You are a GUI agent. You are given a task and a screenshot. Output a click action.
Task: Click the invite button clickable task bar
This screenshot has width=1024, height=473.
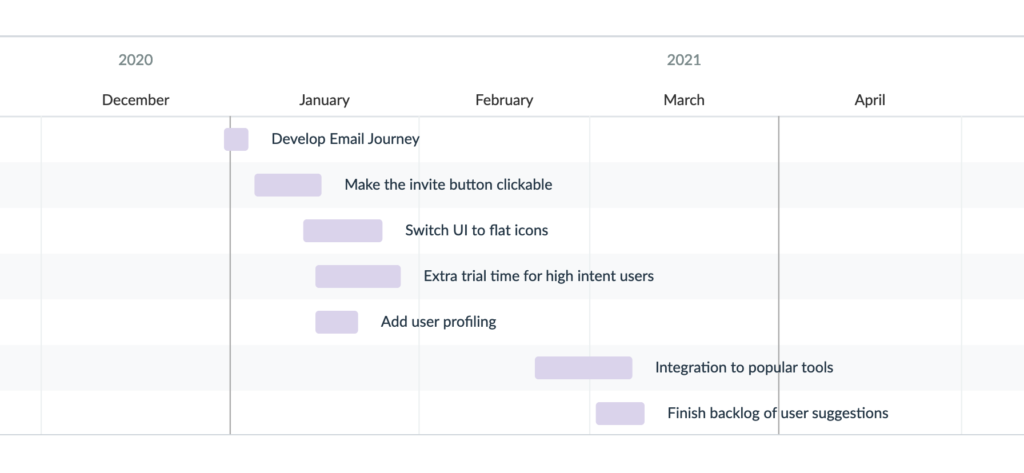(288, 185)
